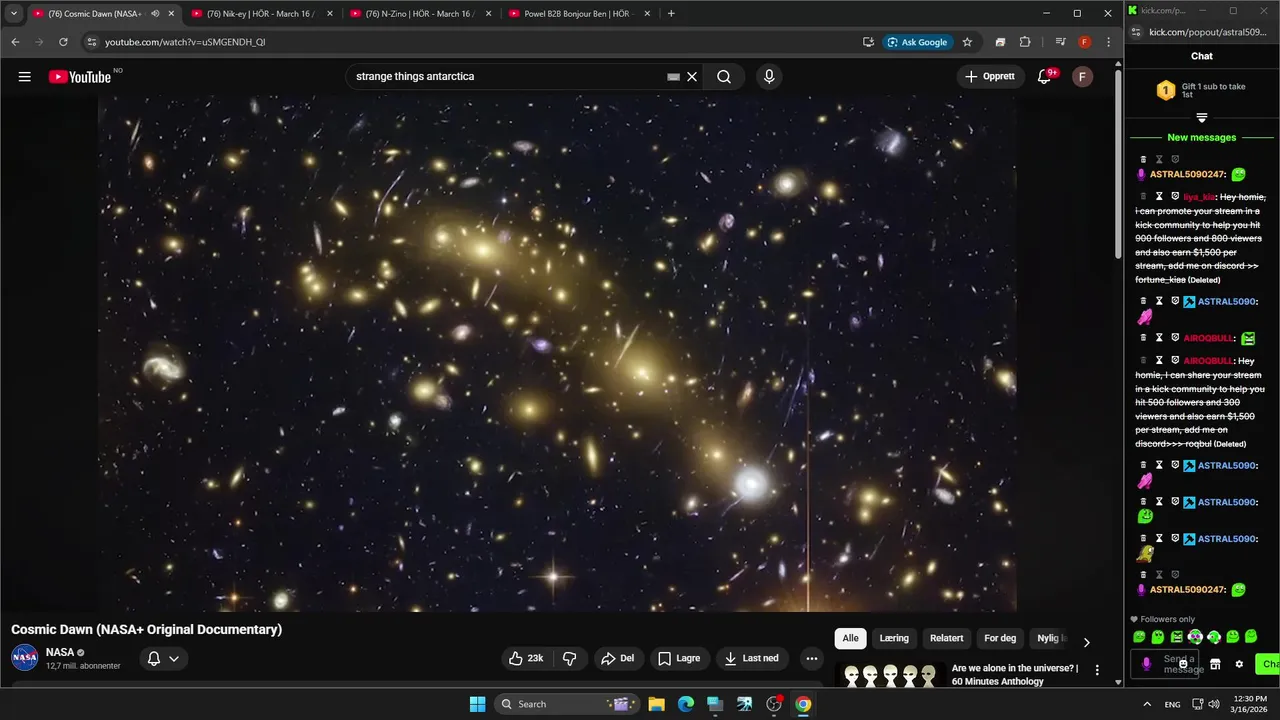Image resolution: width=1280 pixels, height=720 pixels.
Task: Bookmark this page with star icon
Action: coord(967,42)
